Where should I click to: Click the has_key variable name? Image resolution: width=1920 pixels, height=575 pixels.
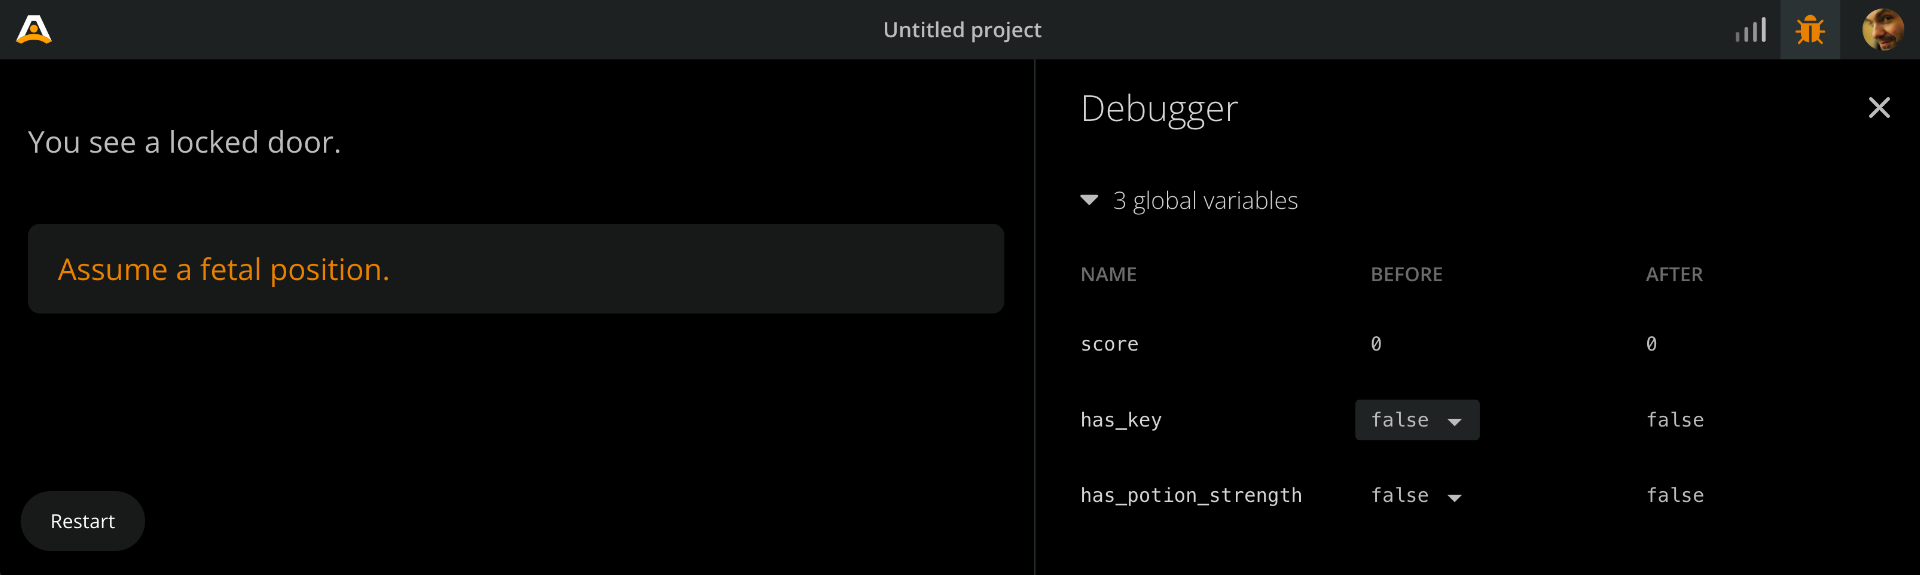[1121, 420]
